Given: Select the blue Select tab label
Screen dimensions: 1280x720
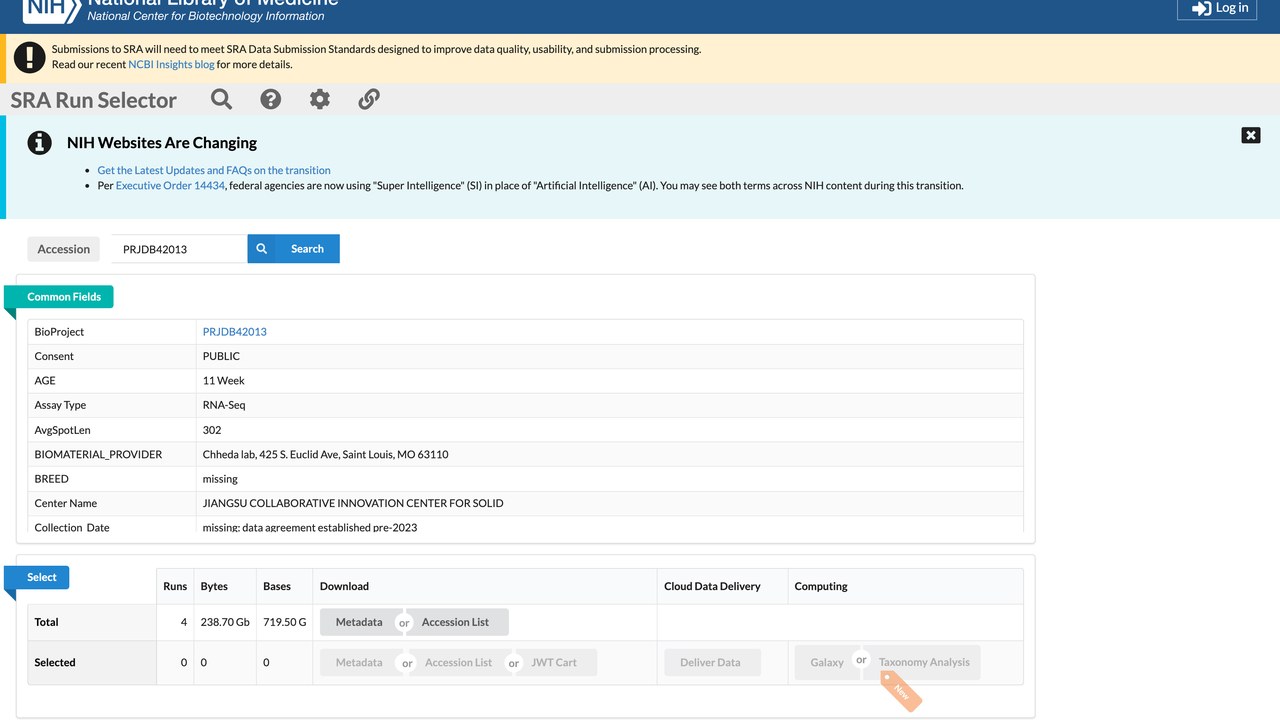Looking at the screenshot, I should point(42,577).
